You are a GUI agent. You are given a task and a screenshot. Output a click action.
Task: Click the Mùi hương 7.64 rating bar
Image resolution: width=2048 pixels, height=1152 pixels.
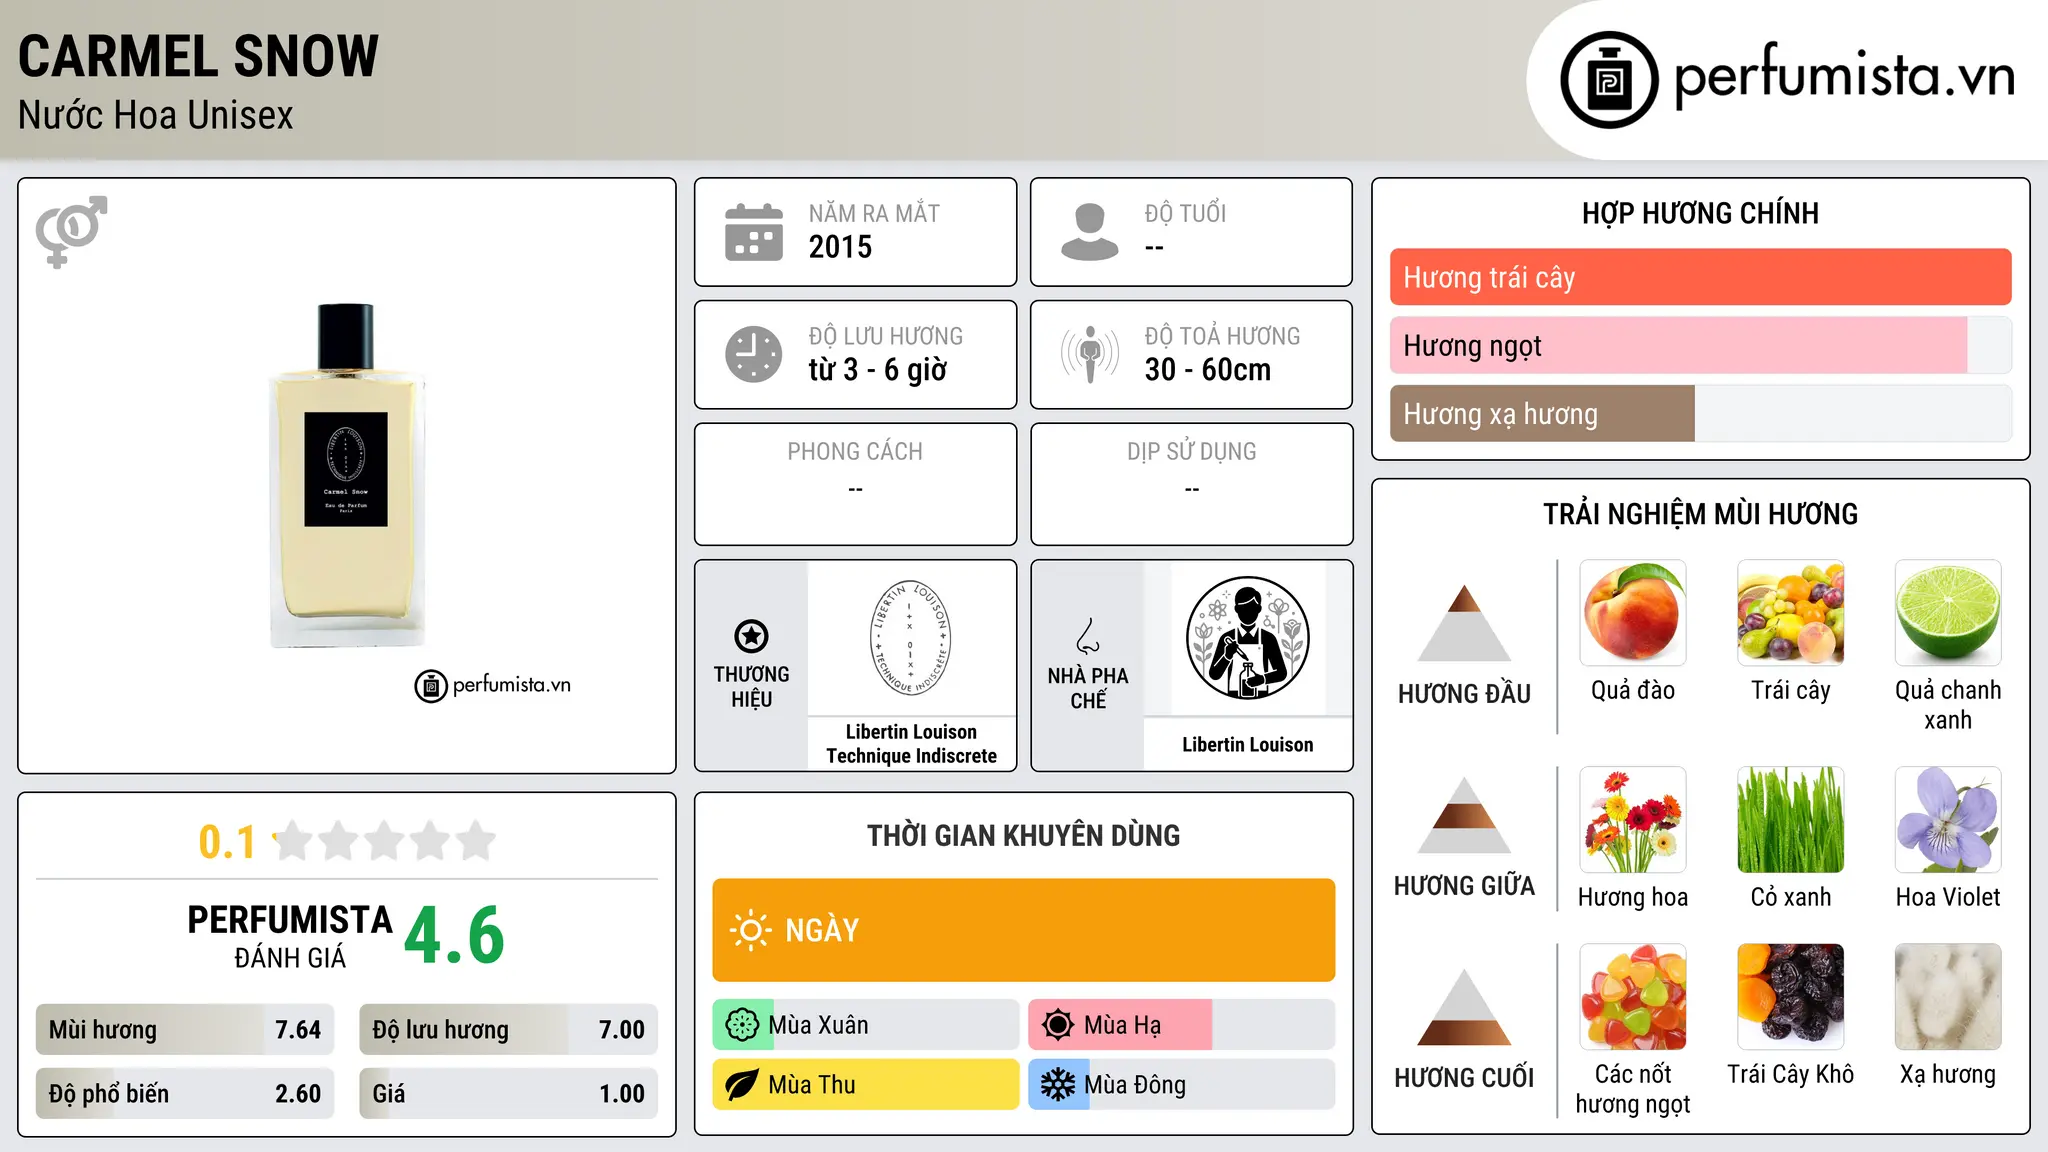coord(185,1030)
